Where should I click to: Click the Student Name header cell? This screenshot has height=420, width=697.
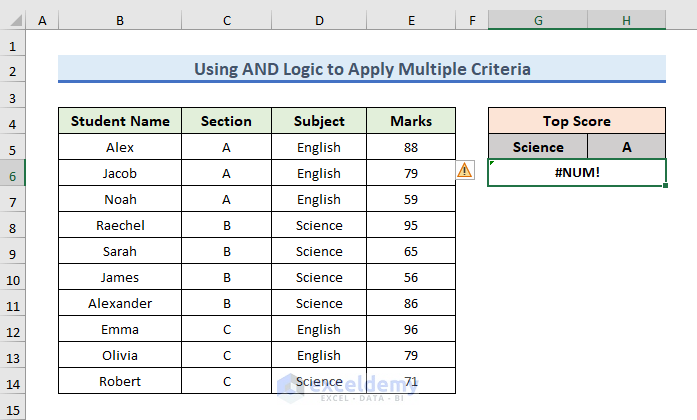121,121
